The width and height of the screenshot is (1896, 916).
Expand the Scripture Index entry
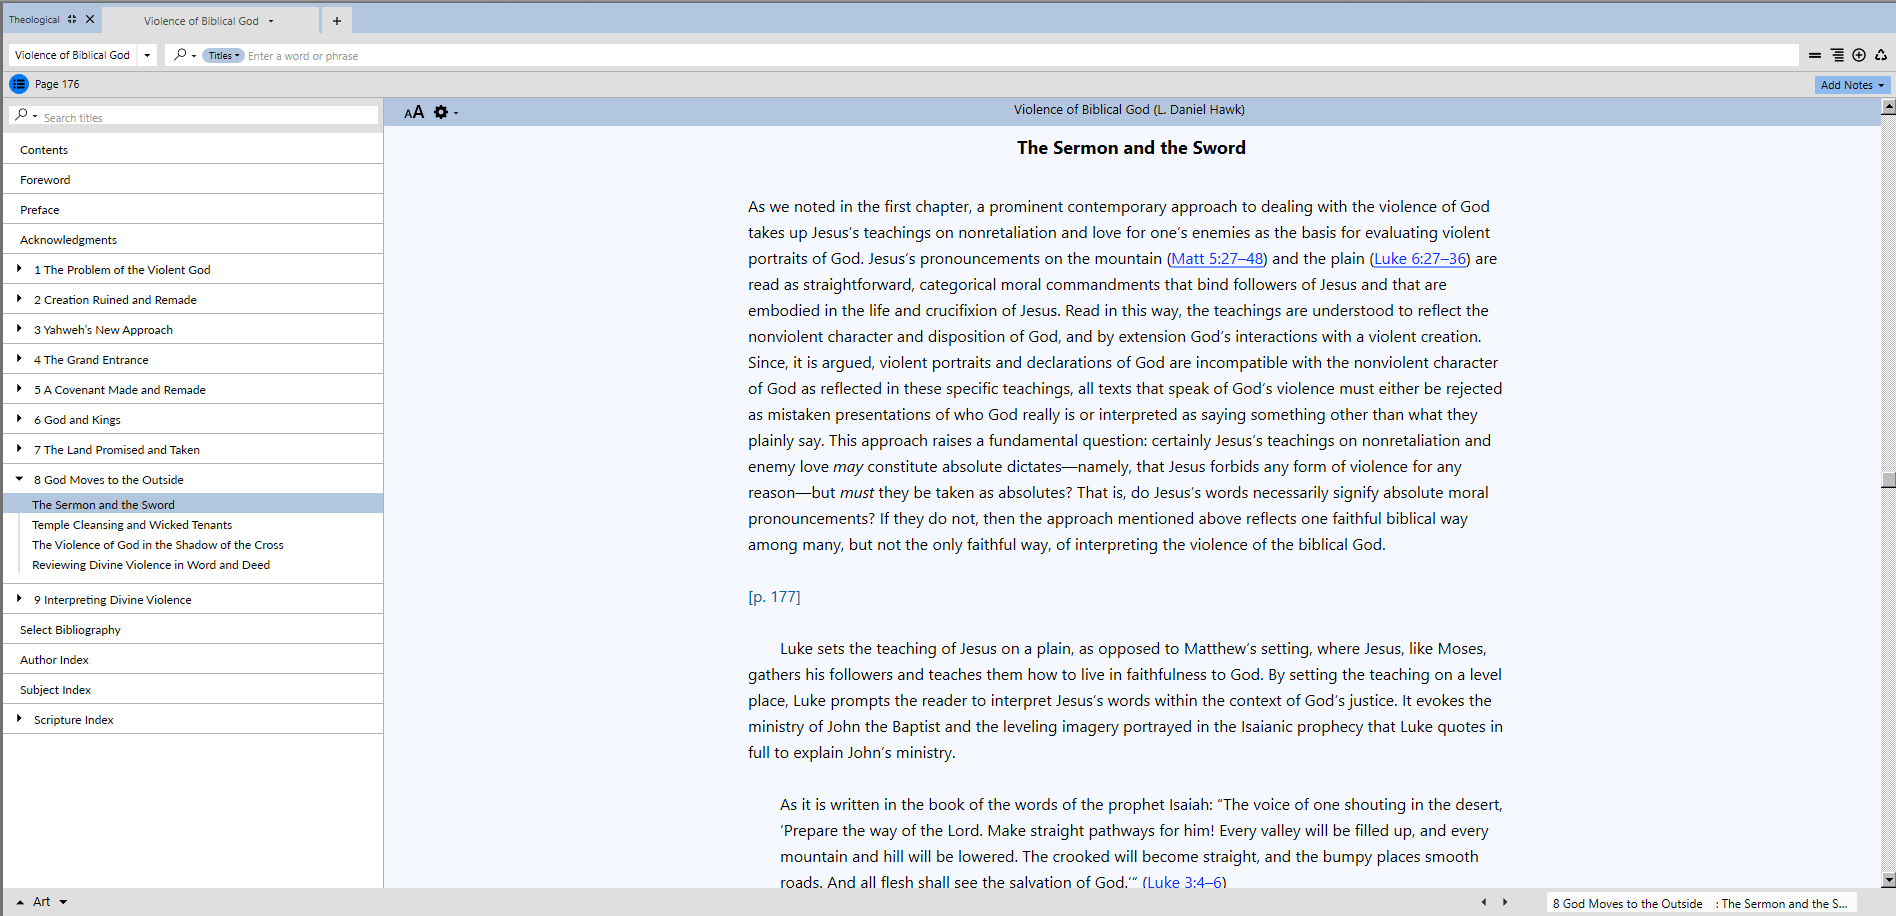tap(19, 719)
